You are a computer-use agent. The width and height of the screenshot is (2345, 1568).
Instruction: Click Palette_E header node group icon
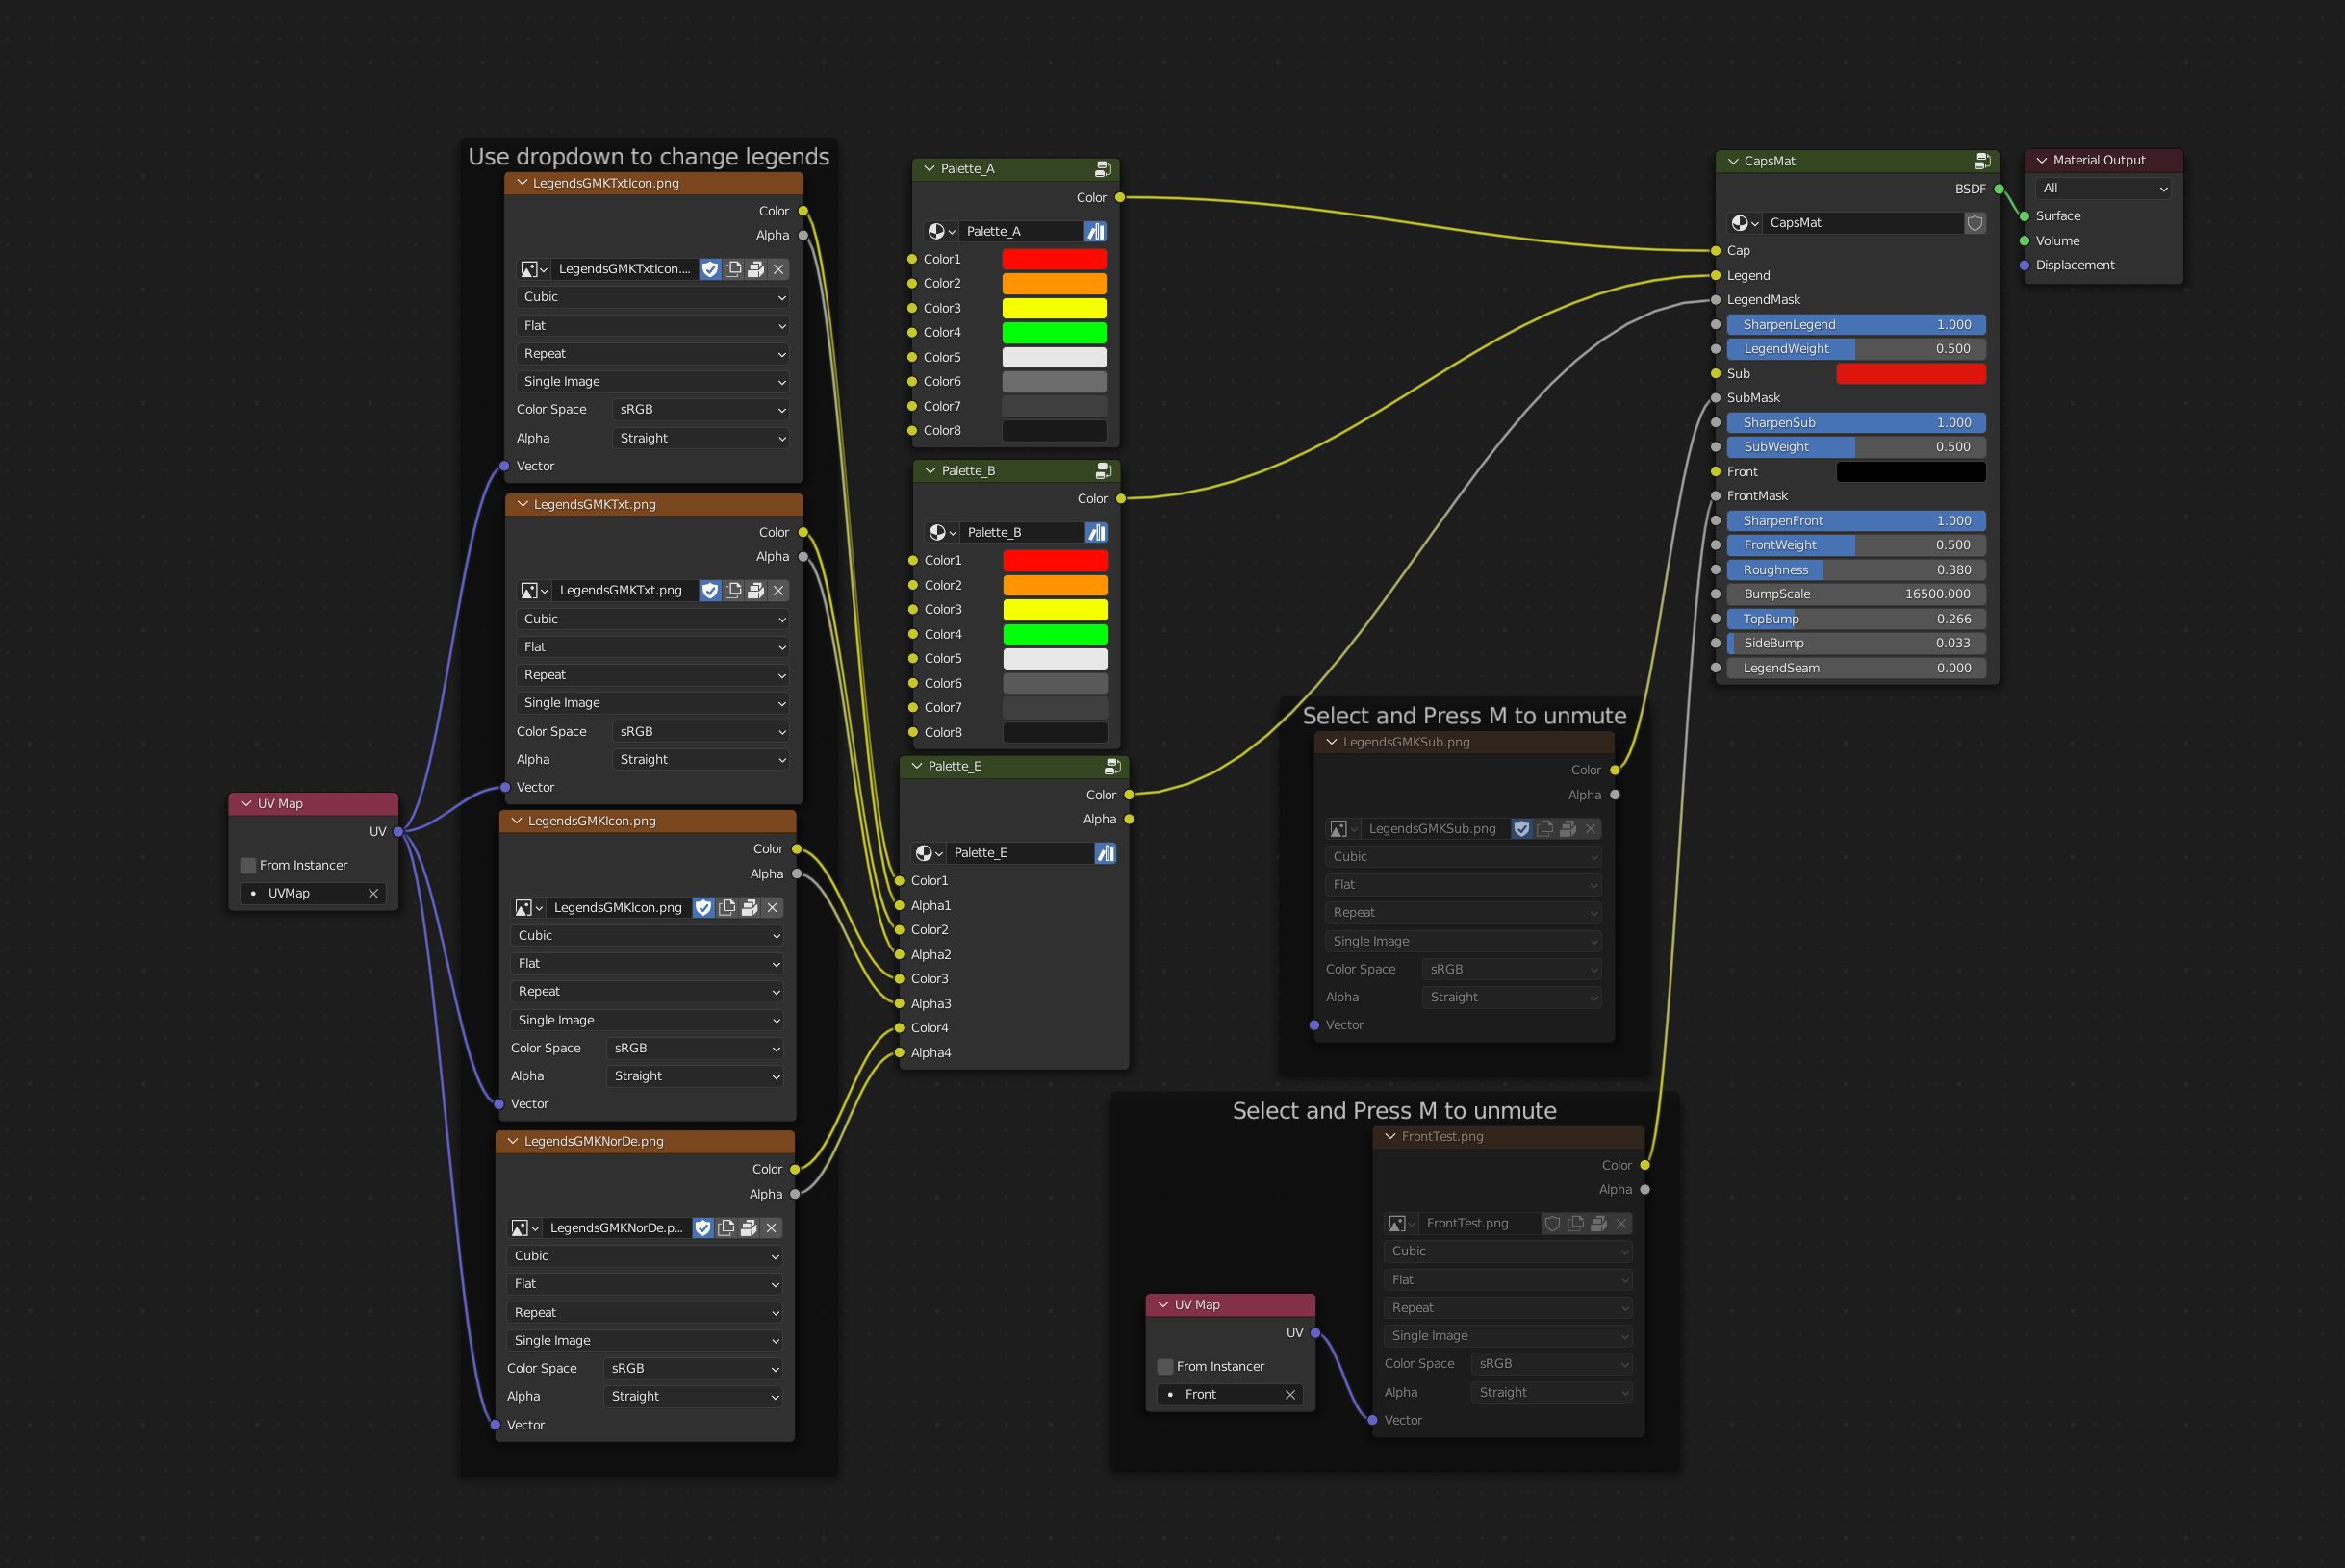pyautogui.click(x=1112, y=767)
